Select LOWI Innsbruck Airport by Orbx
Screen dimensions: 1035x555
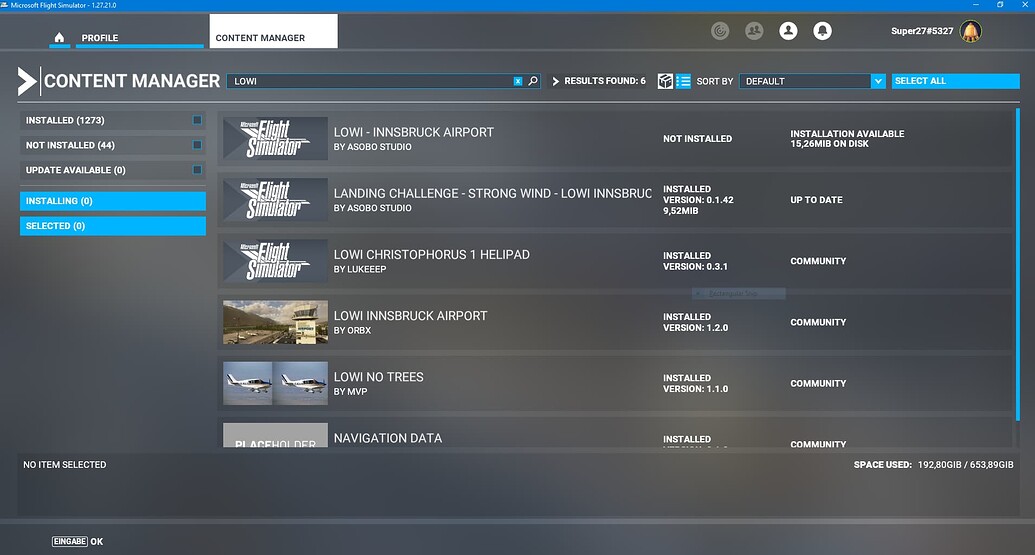(615, 323)
